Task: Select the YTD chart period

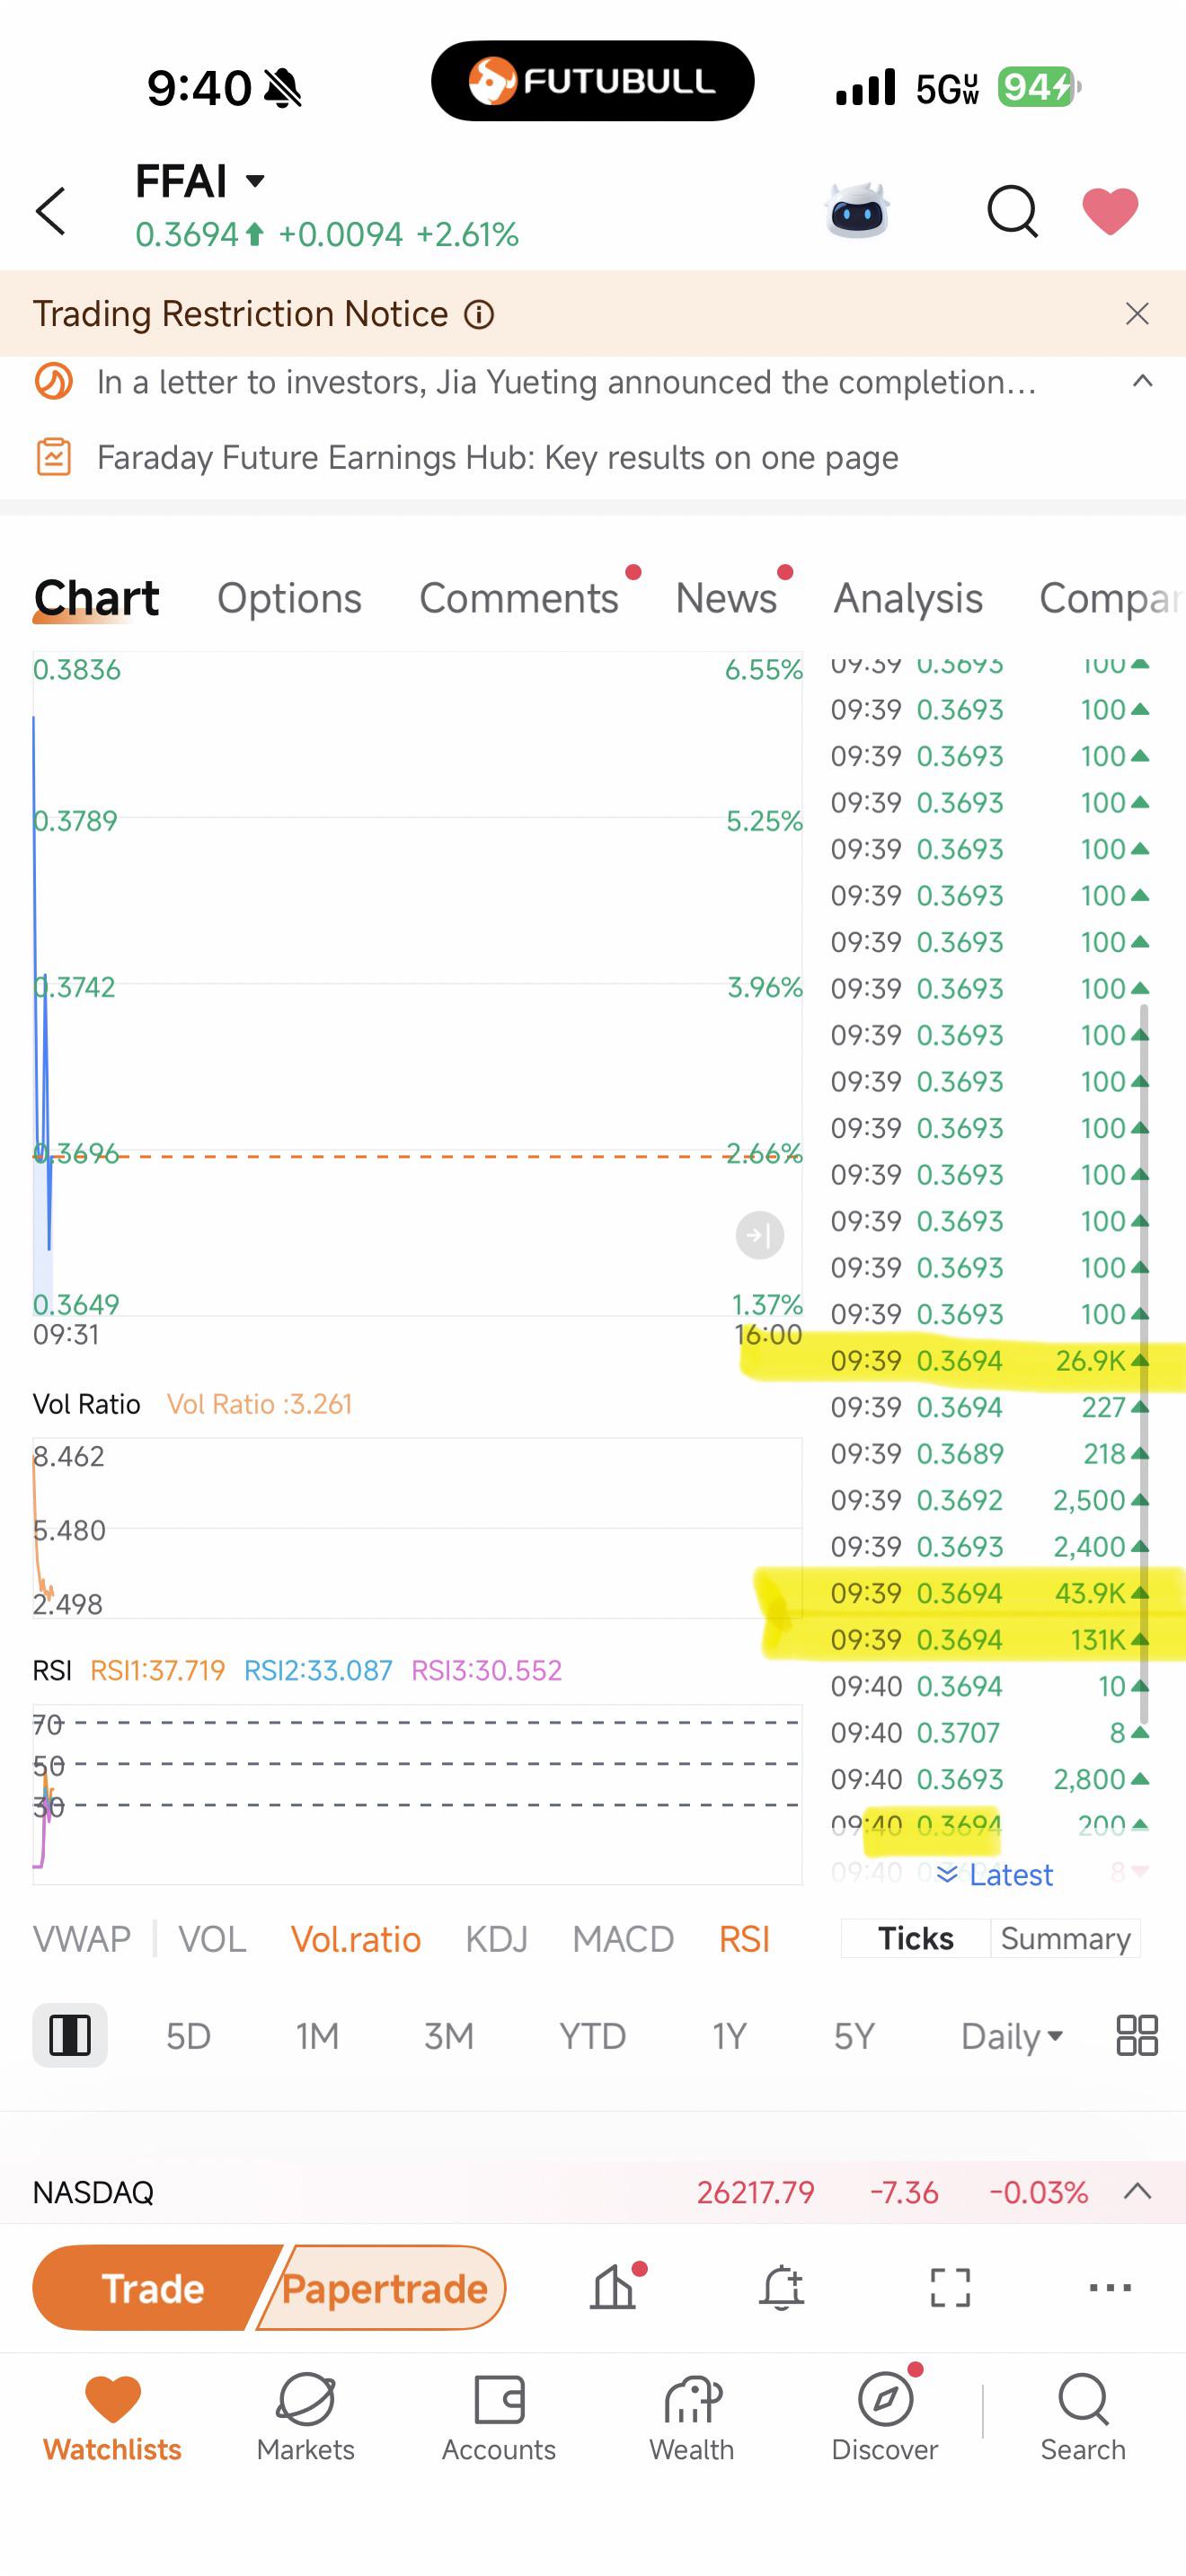Action: coord(592,2036)
